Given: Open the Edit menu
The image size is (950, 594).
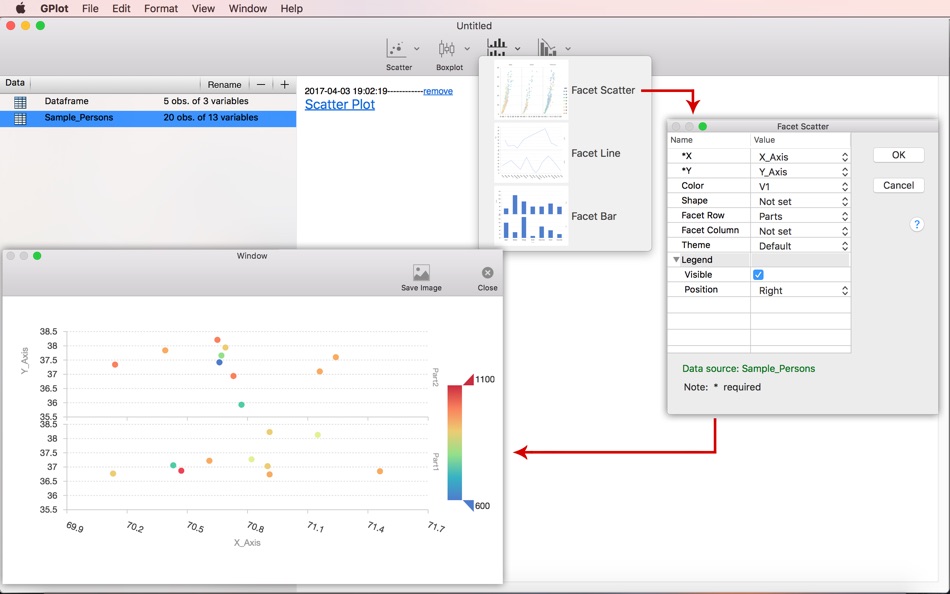Looking at the screenshot, I should [121, 8].
